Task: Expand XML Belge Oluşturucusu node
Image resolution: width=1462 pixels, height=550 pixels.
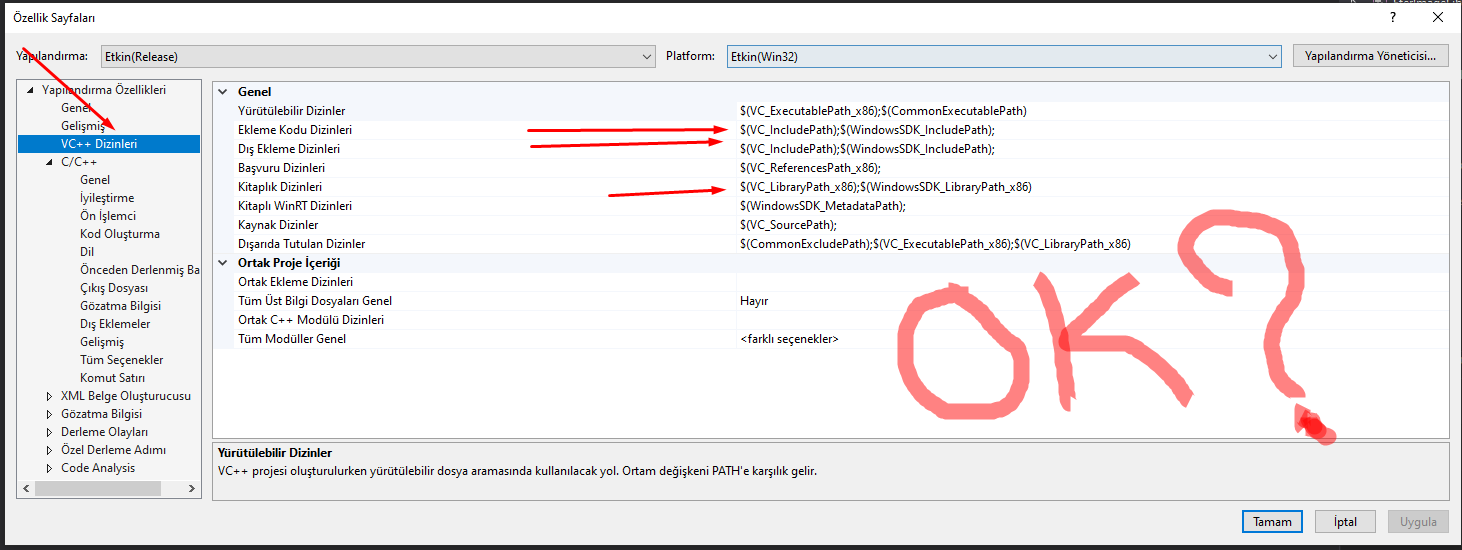Action: pyautogui.click(x=49, y=396)
